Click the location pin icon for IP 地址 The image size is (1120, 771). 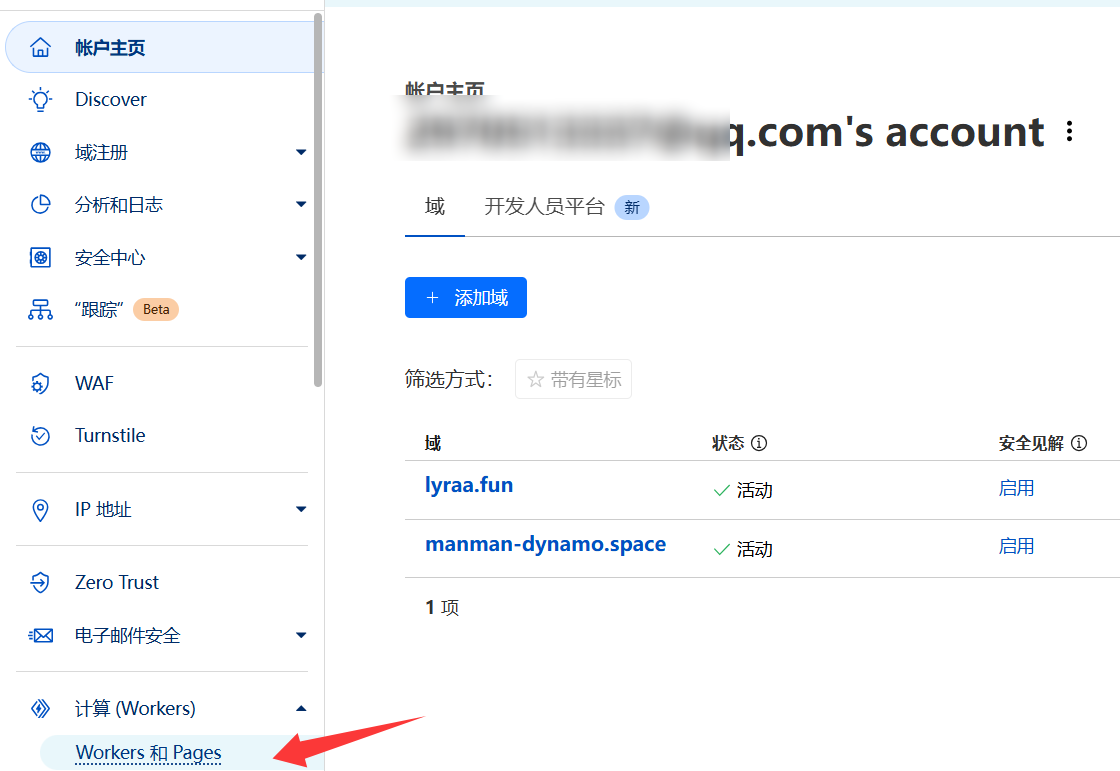coord(40,509)
